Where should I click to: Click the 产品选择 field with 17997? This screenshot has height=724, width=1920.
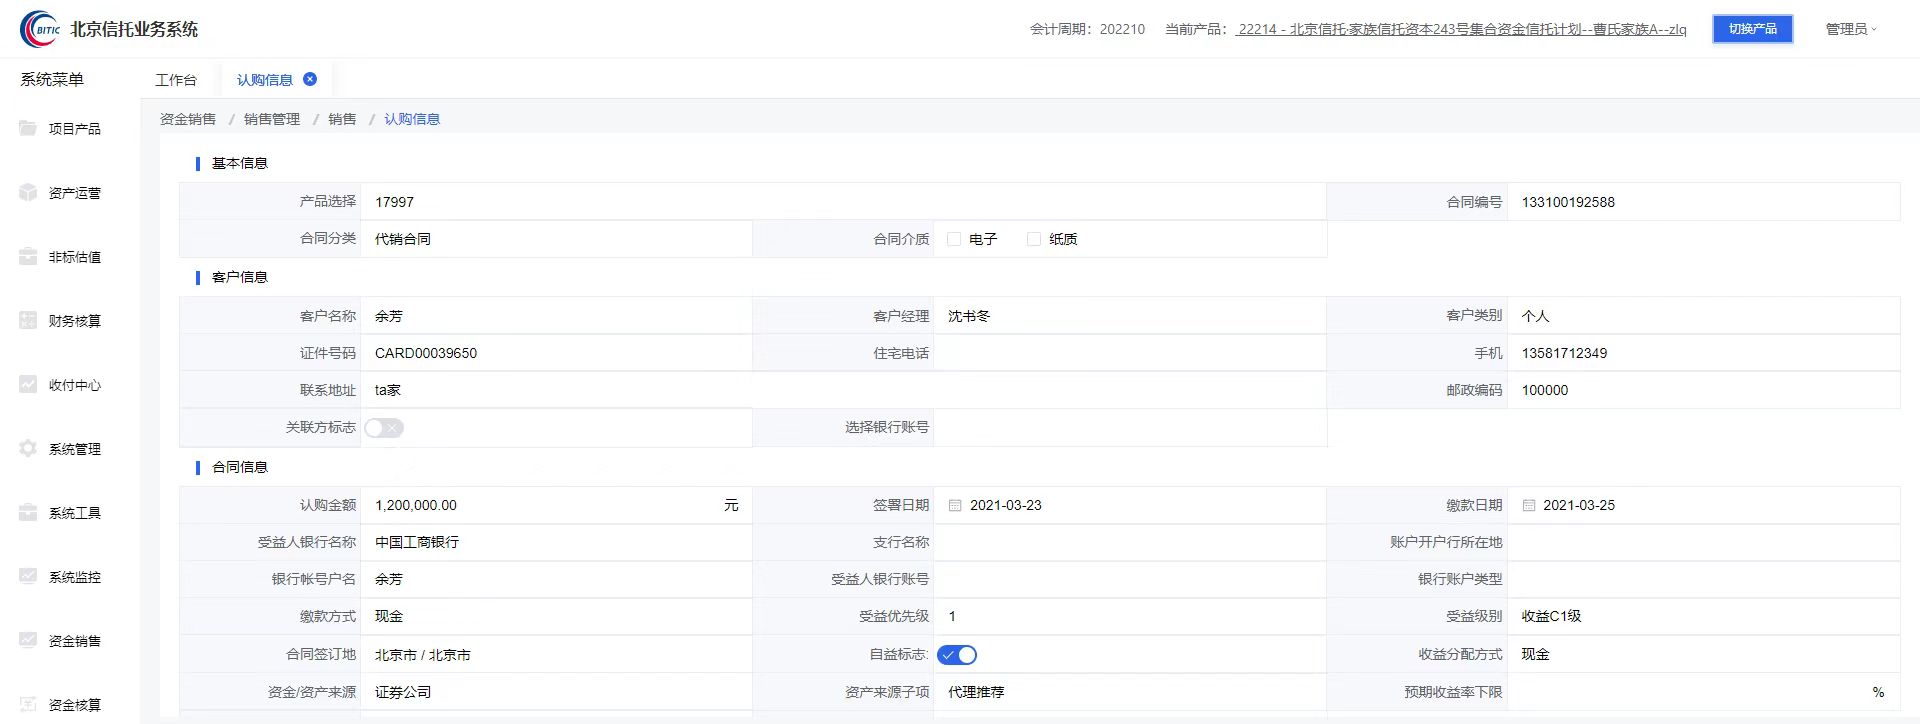[x=843, y=202]
